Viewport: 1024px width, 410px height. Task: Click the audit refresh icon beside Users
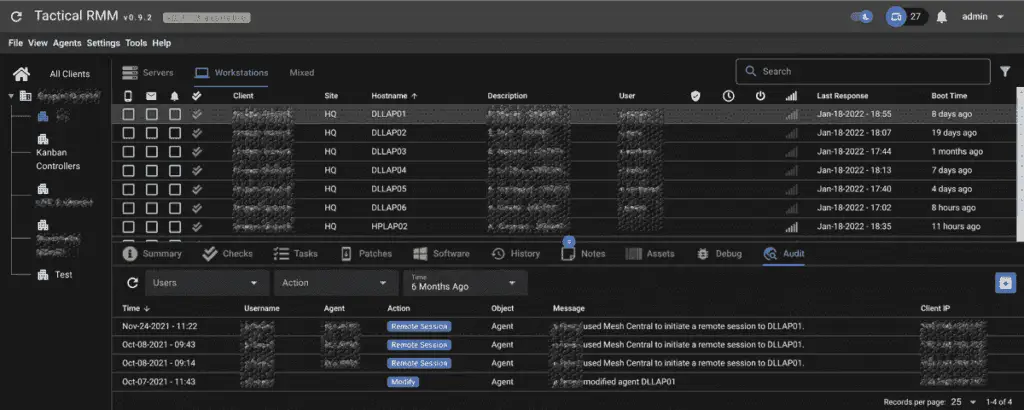[x=132, y=283]
